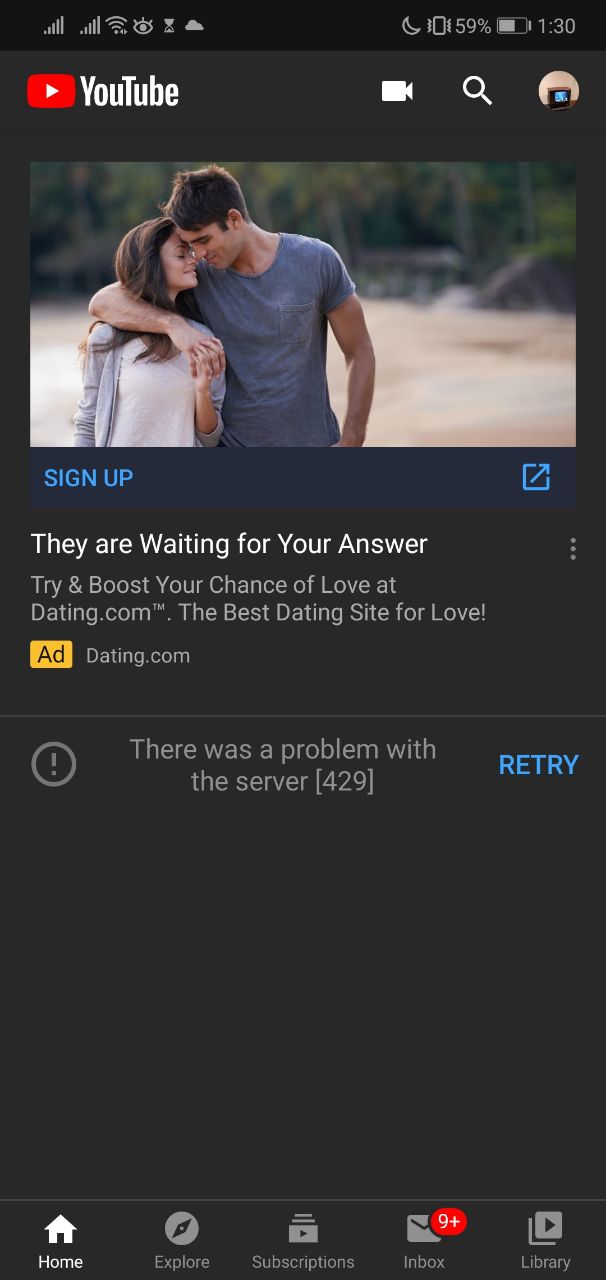This screenshot has height=1280, width=606.
Task: Tap the external link icon on the ad
Action: (536, 477)
